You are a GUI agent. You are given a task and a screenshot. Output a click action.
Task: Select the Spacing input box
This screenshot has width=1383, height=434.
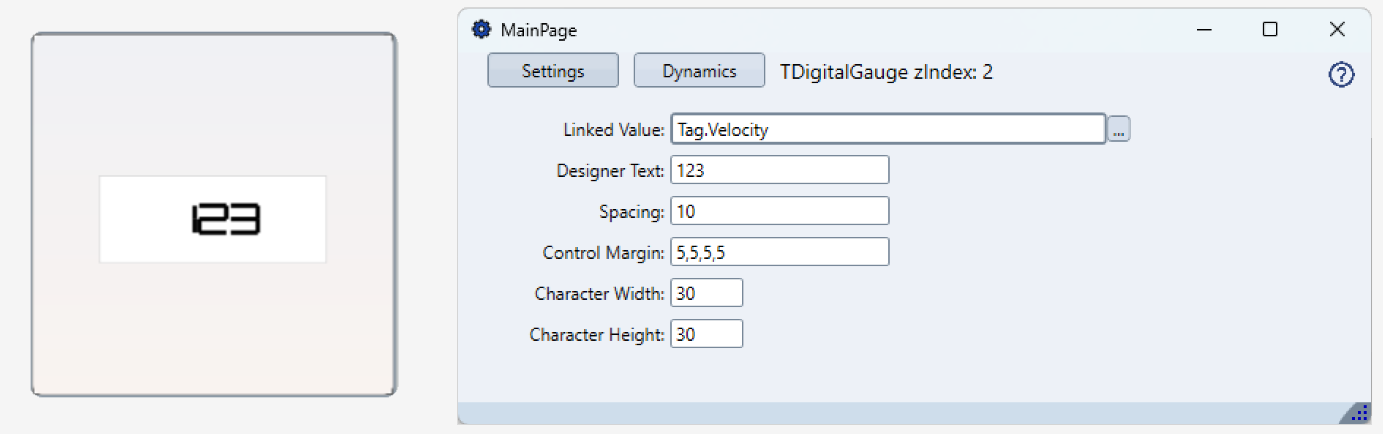tap(779, 211)
